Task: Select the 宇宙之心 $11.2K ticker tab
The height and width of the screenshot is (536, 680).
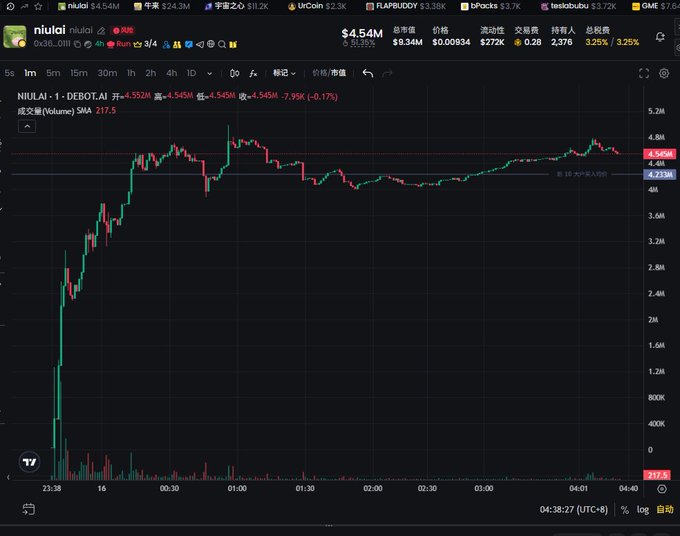Action: (236, 6)
